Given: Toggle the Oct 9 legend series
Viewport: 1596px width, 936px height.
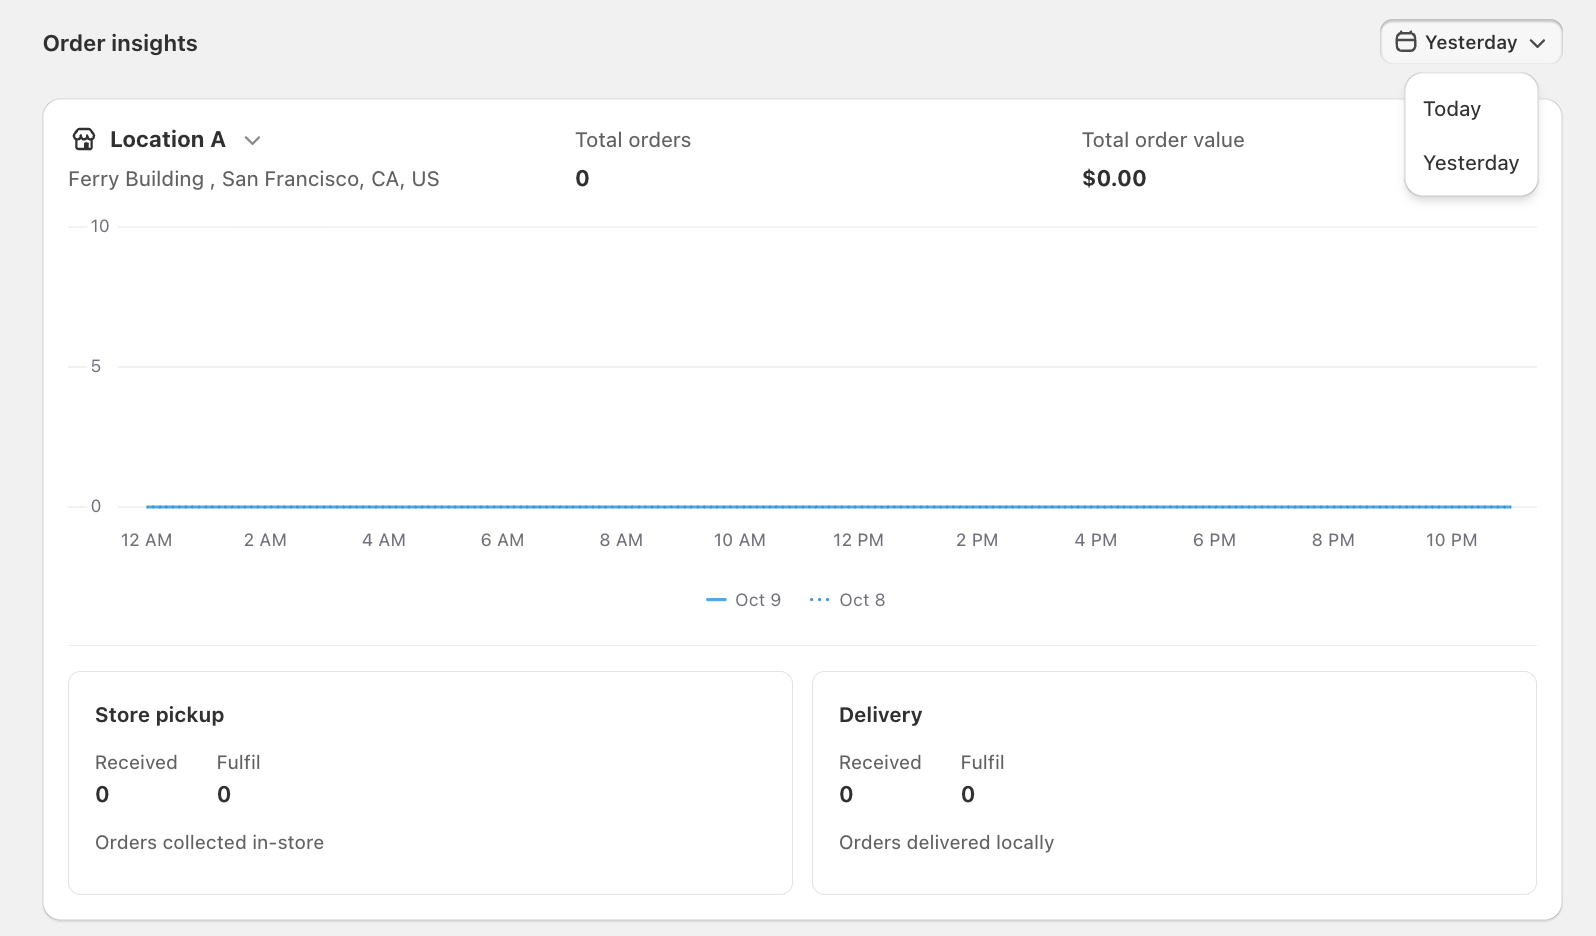Looking at the screenshot, I should 743,600.
